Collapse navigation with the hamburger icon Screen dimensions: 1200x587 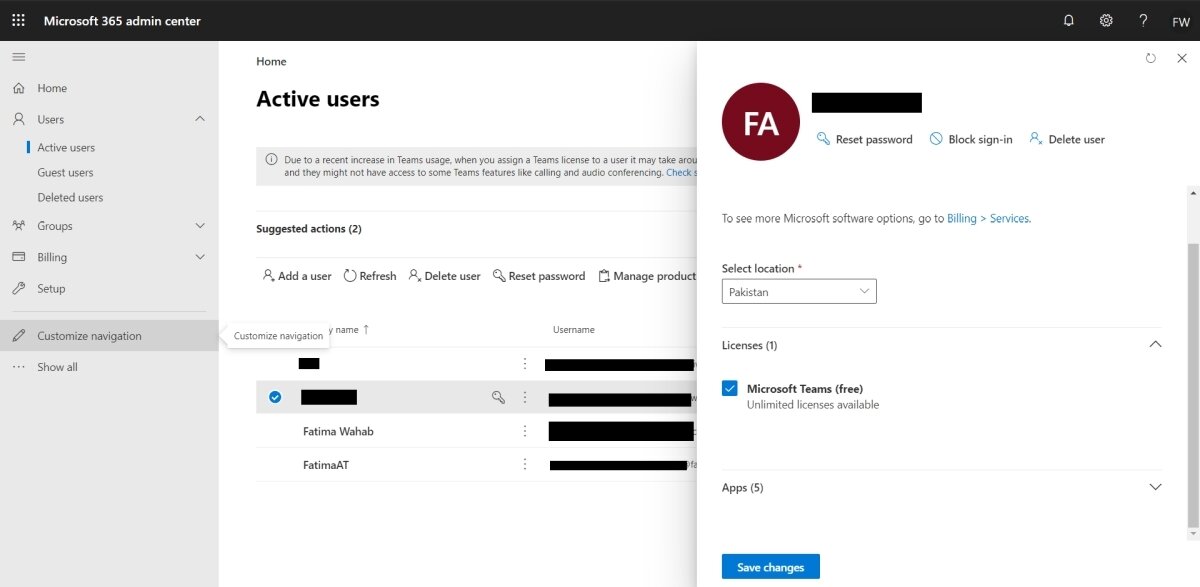[18, 57]
